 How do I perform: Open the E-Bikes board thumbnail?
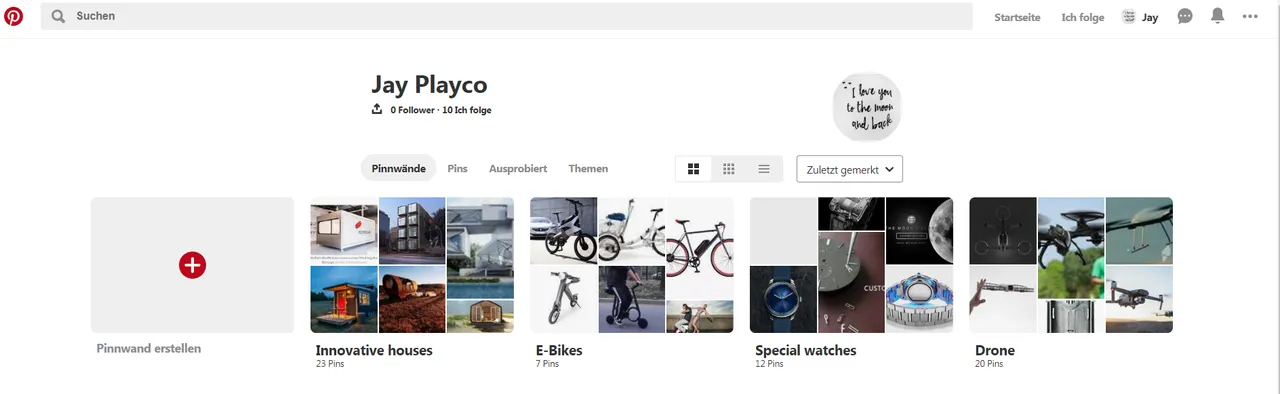click(632, 265)
